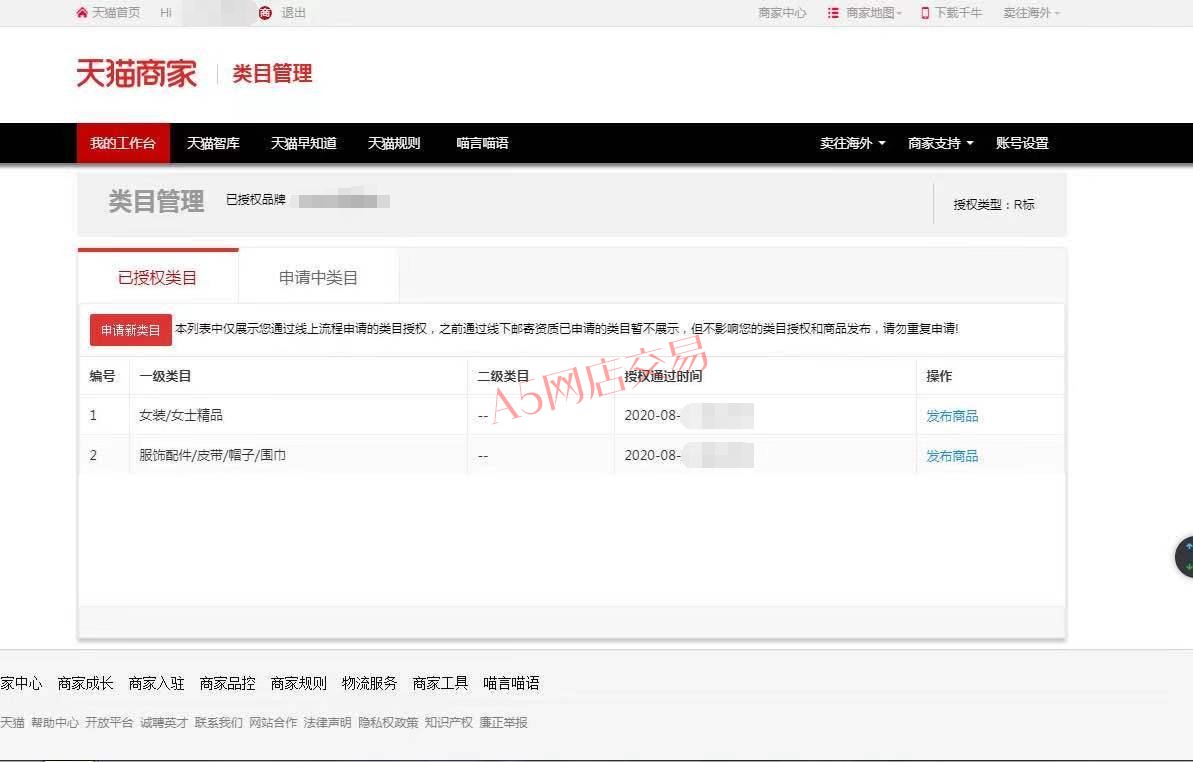1193x762 pixels.
Task: Open the 天猫早知道 menu item
Action: [x=304, y=143]
